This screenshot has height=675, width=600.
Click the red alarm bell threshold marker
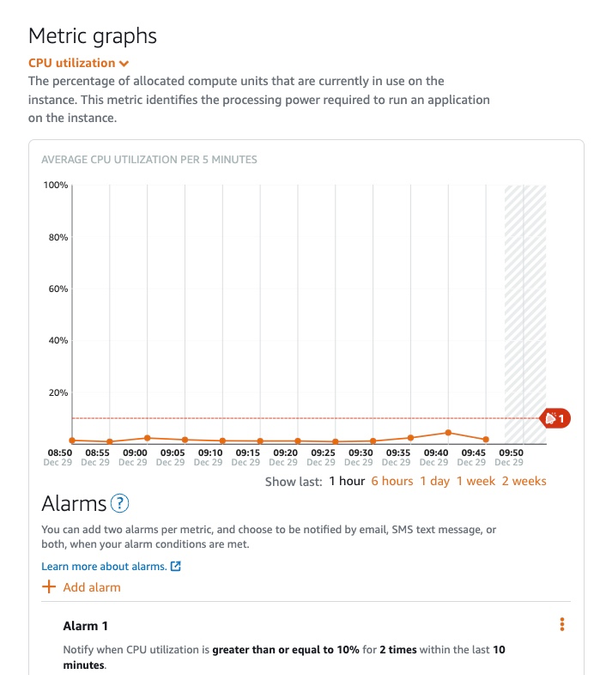click(x=555, y=418)
